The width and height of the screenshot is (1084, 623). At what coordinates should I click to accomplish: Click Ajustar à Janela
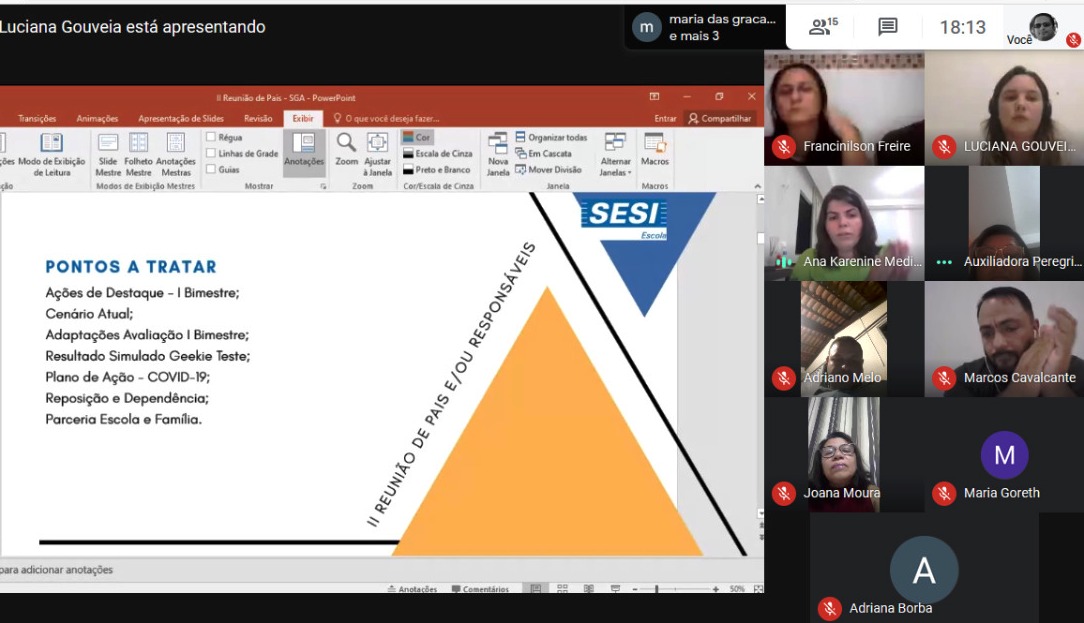377,154
